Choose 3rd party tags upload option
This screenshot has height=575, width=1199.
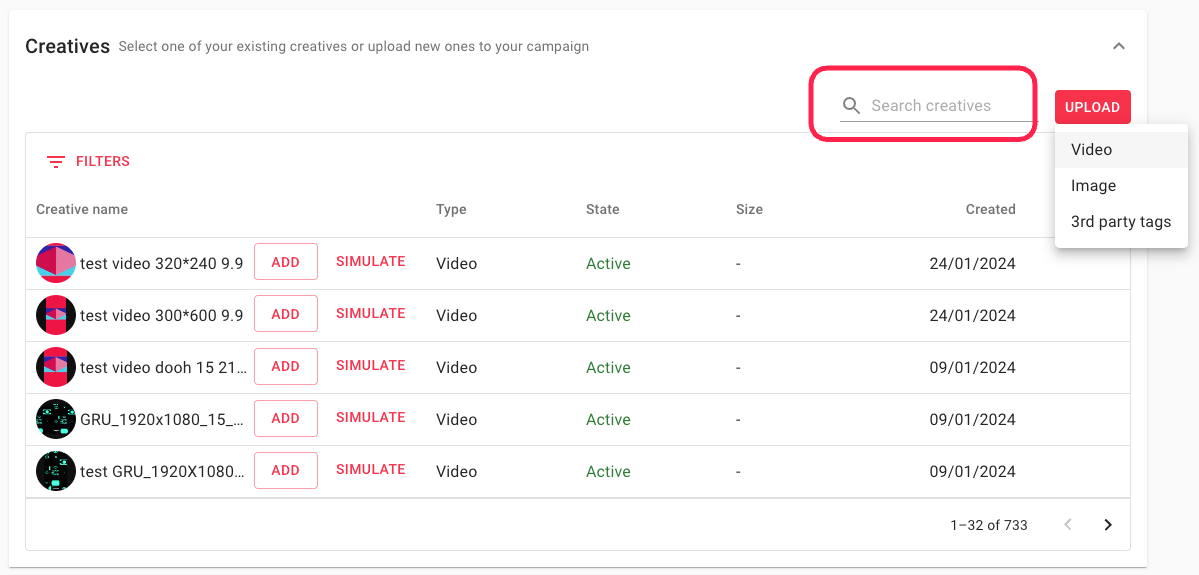pyautogui.click(x=1120, y=222)
